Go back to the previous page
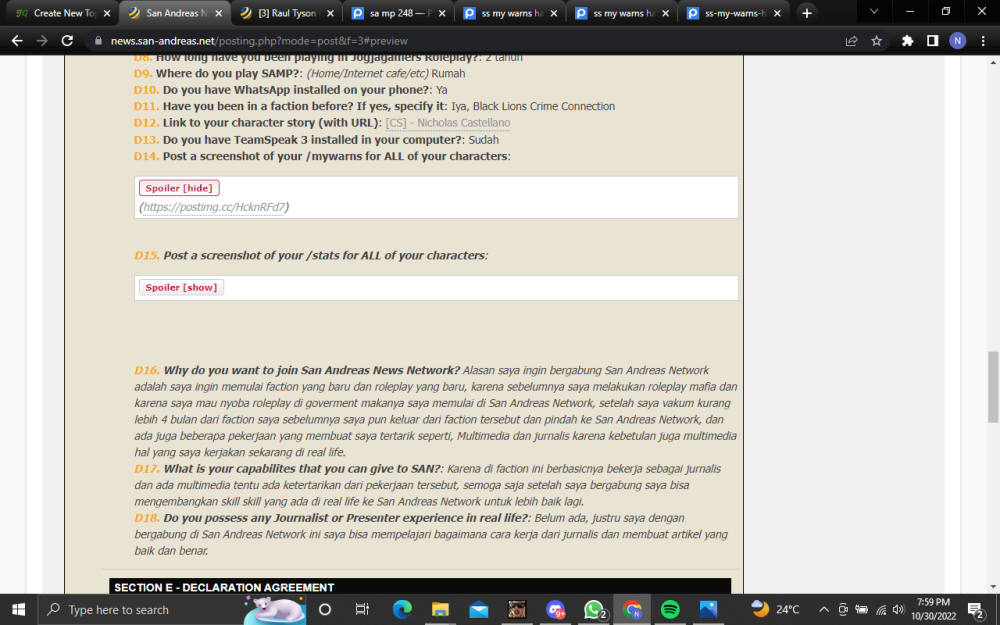The image size is (1000, 625). 17,41
